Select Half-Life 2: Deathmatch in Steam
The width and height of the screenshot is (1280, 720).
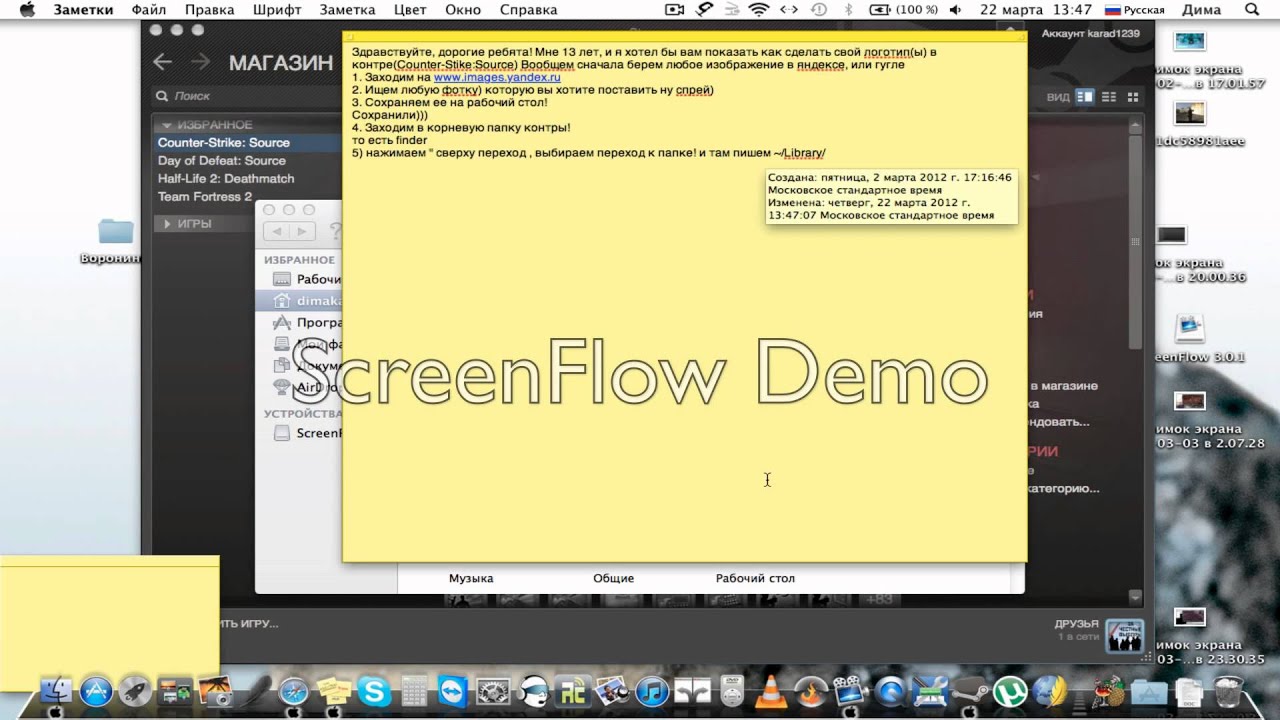(226, 179)
